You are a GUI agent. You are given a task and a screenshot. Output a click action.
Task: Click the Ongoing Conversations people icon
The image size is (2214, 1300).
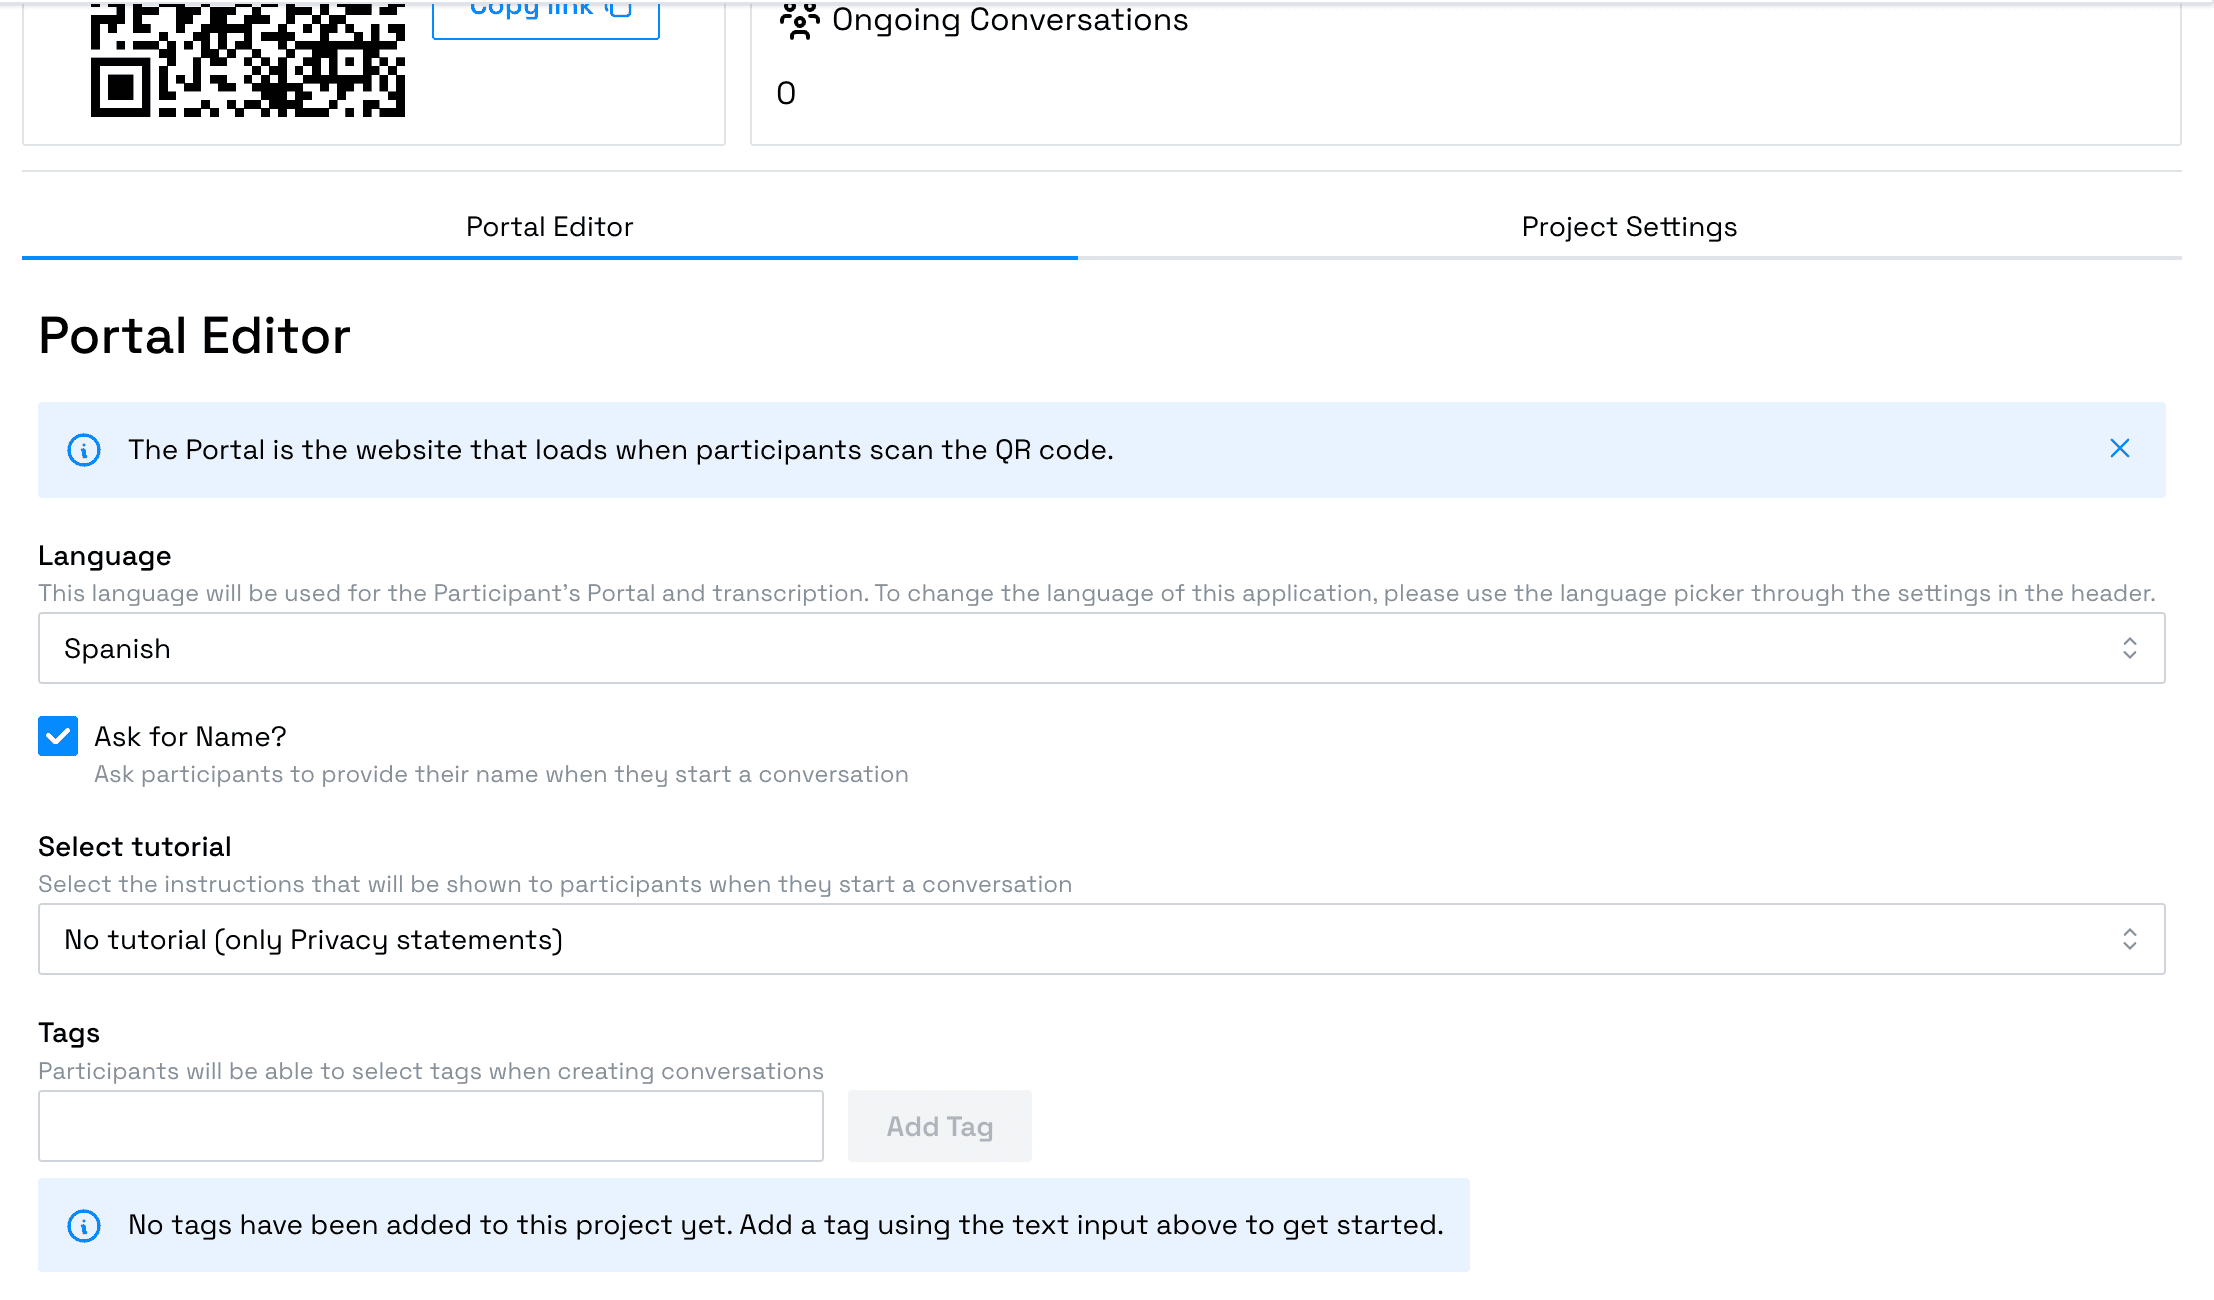point(799,20)
